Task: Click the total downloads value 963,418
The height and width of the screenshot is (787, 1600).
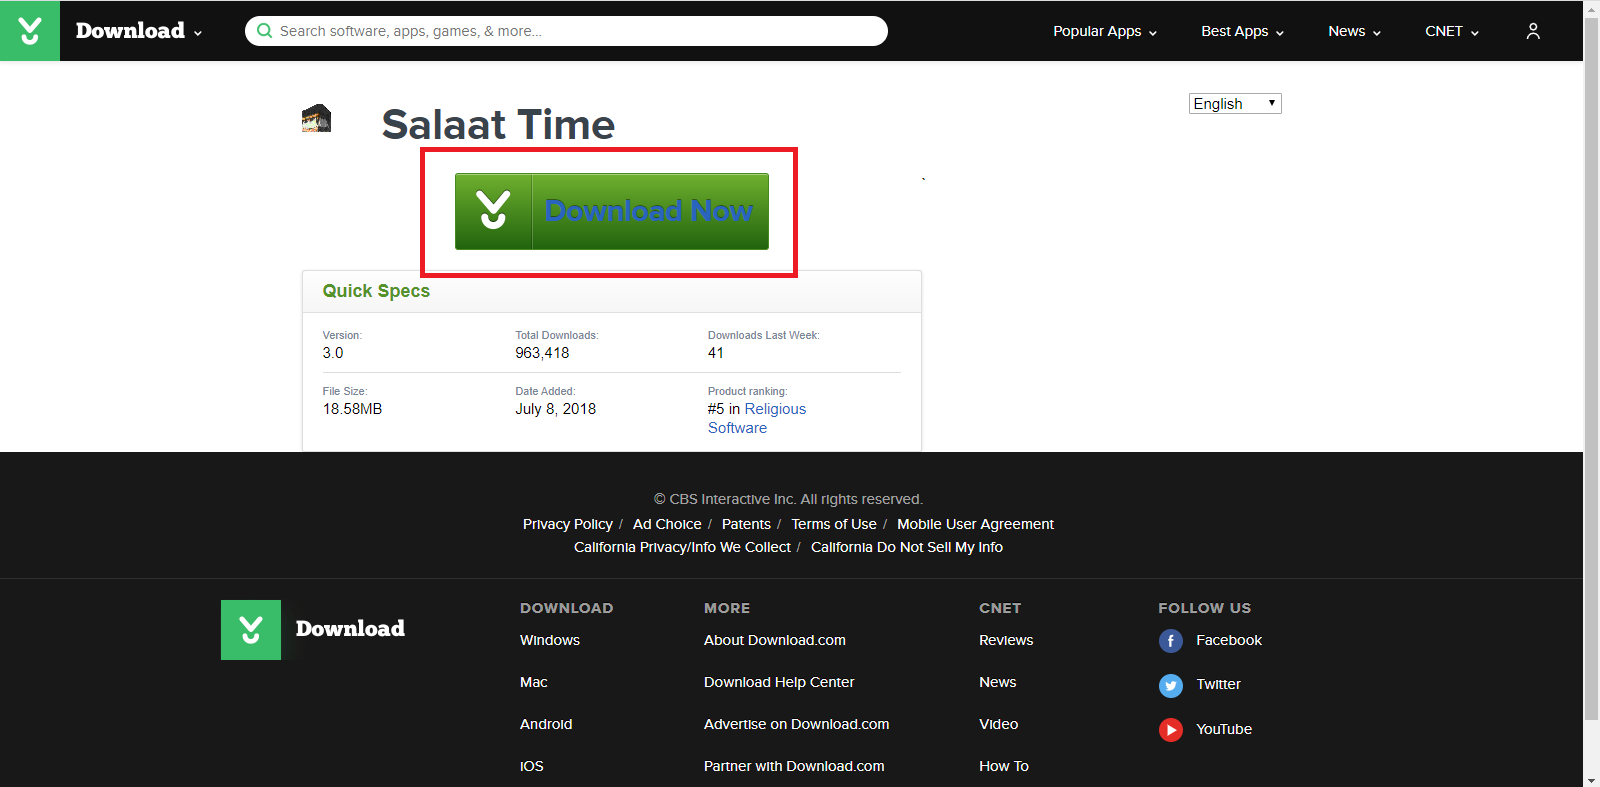Action: click(x=542, y=353)
